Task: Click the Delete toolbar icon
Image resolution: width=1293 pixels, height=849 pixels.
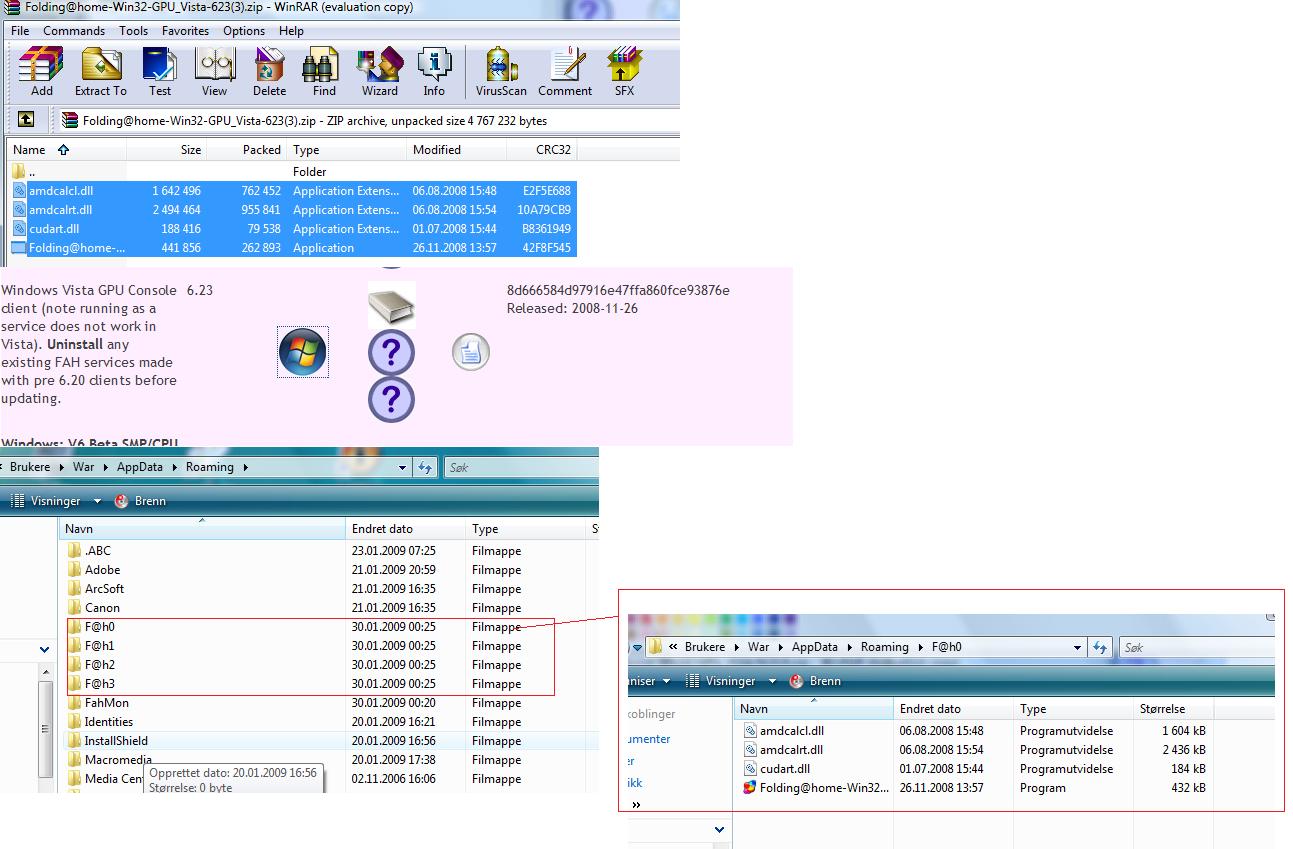Action: point(269,71)
